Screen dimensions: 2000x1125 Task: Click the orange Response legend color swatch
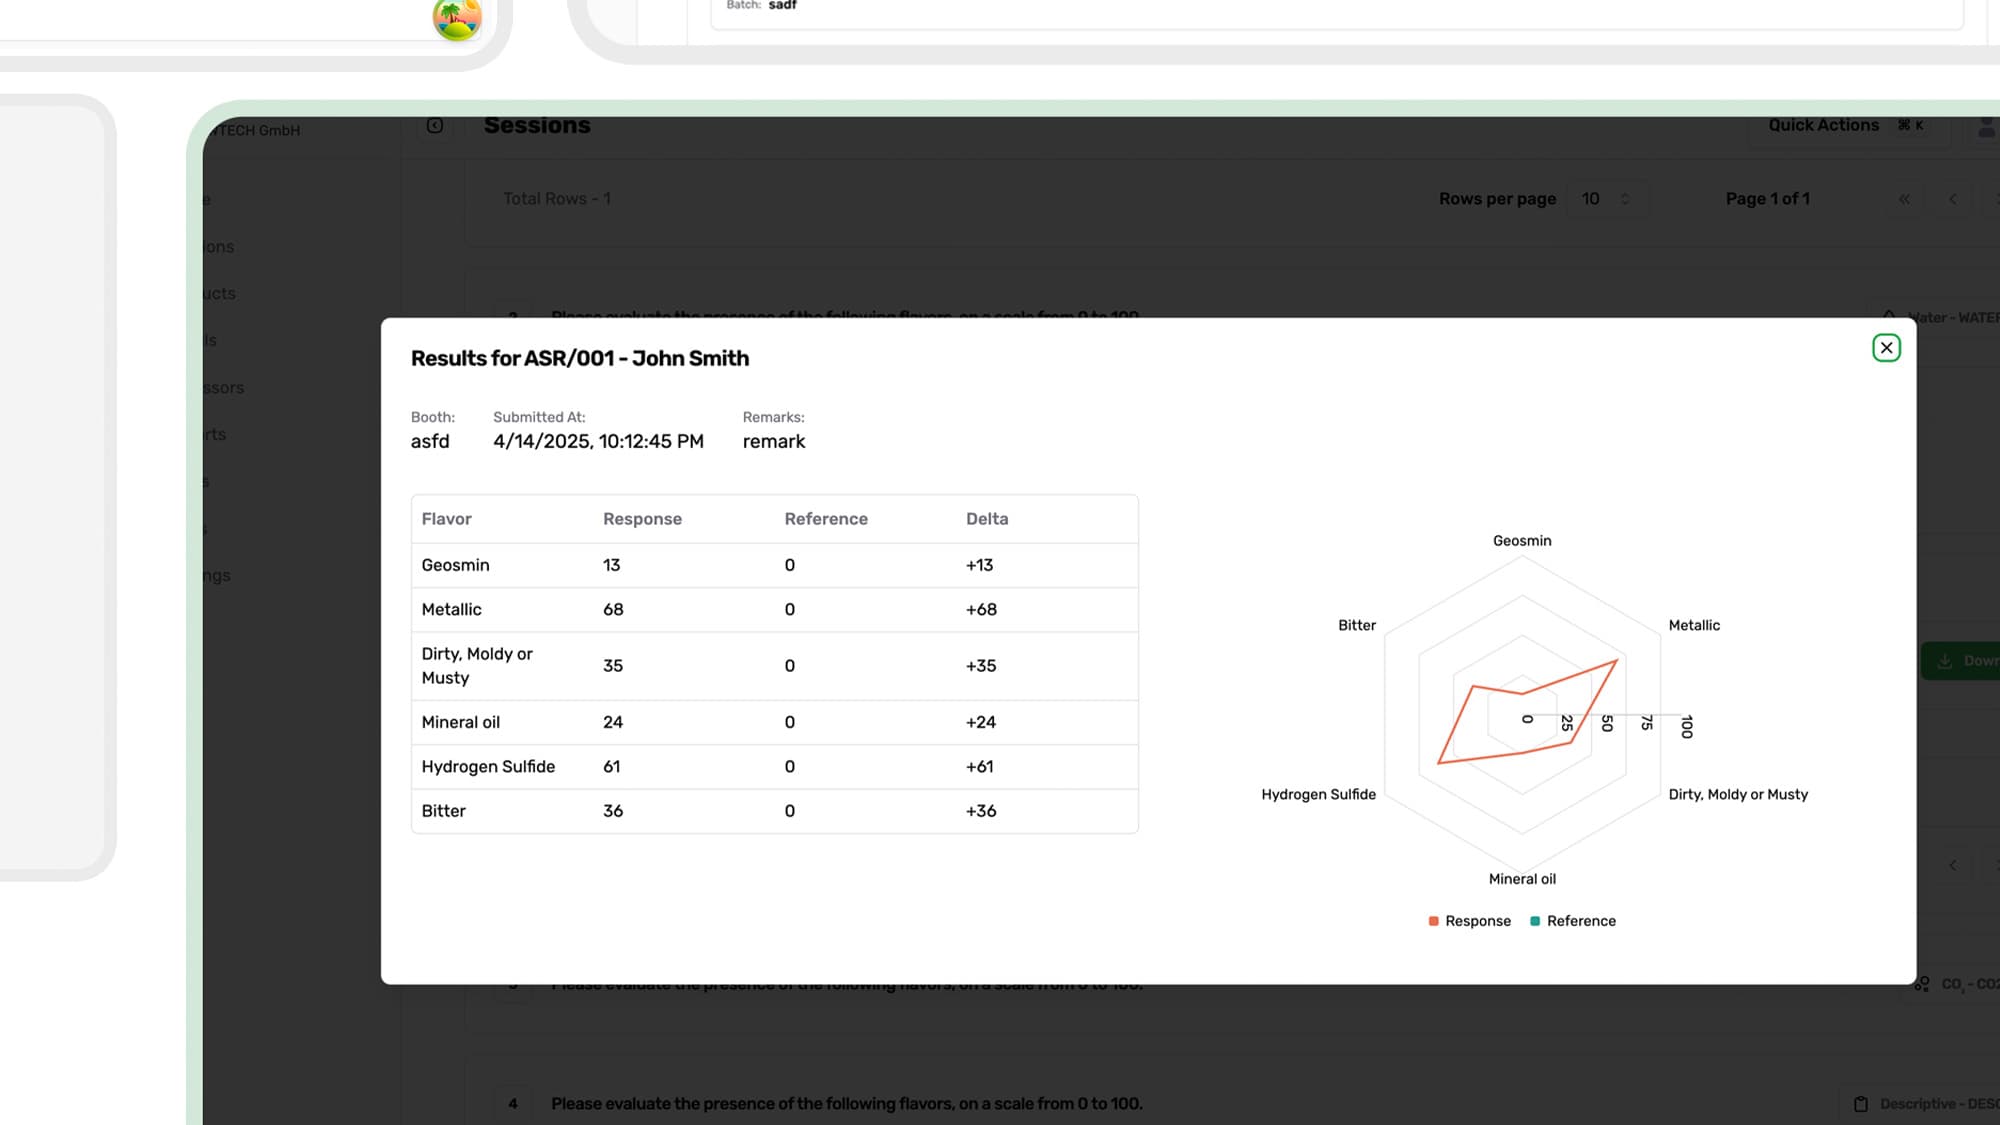click(x=1434, y=921)
